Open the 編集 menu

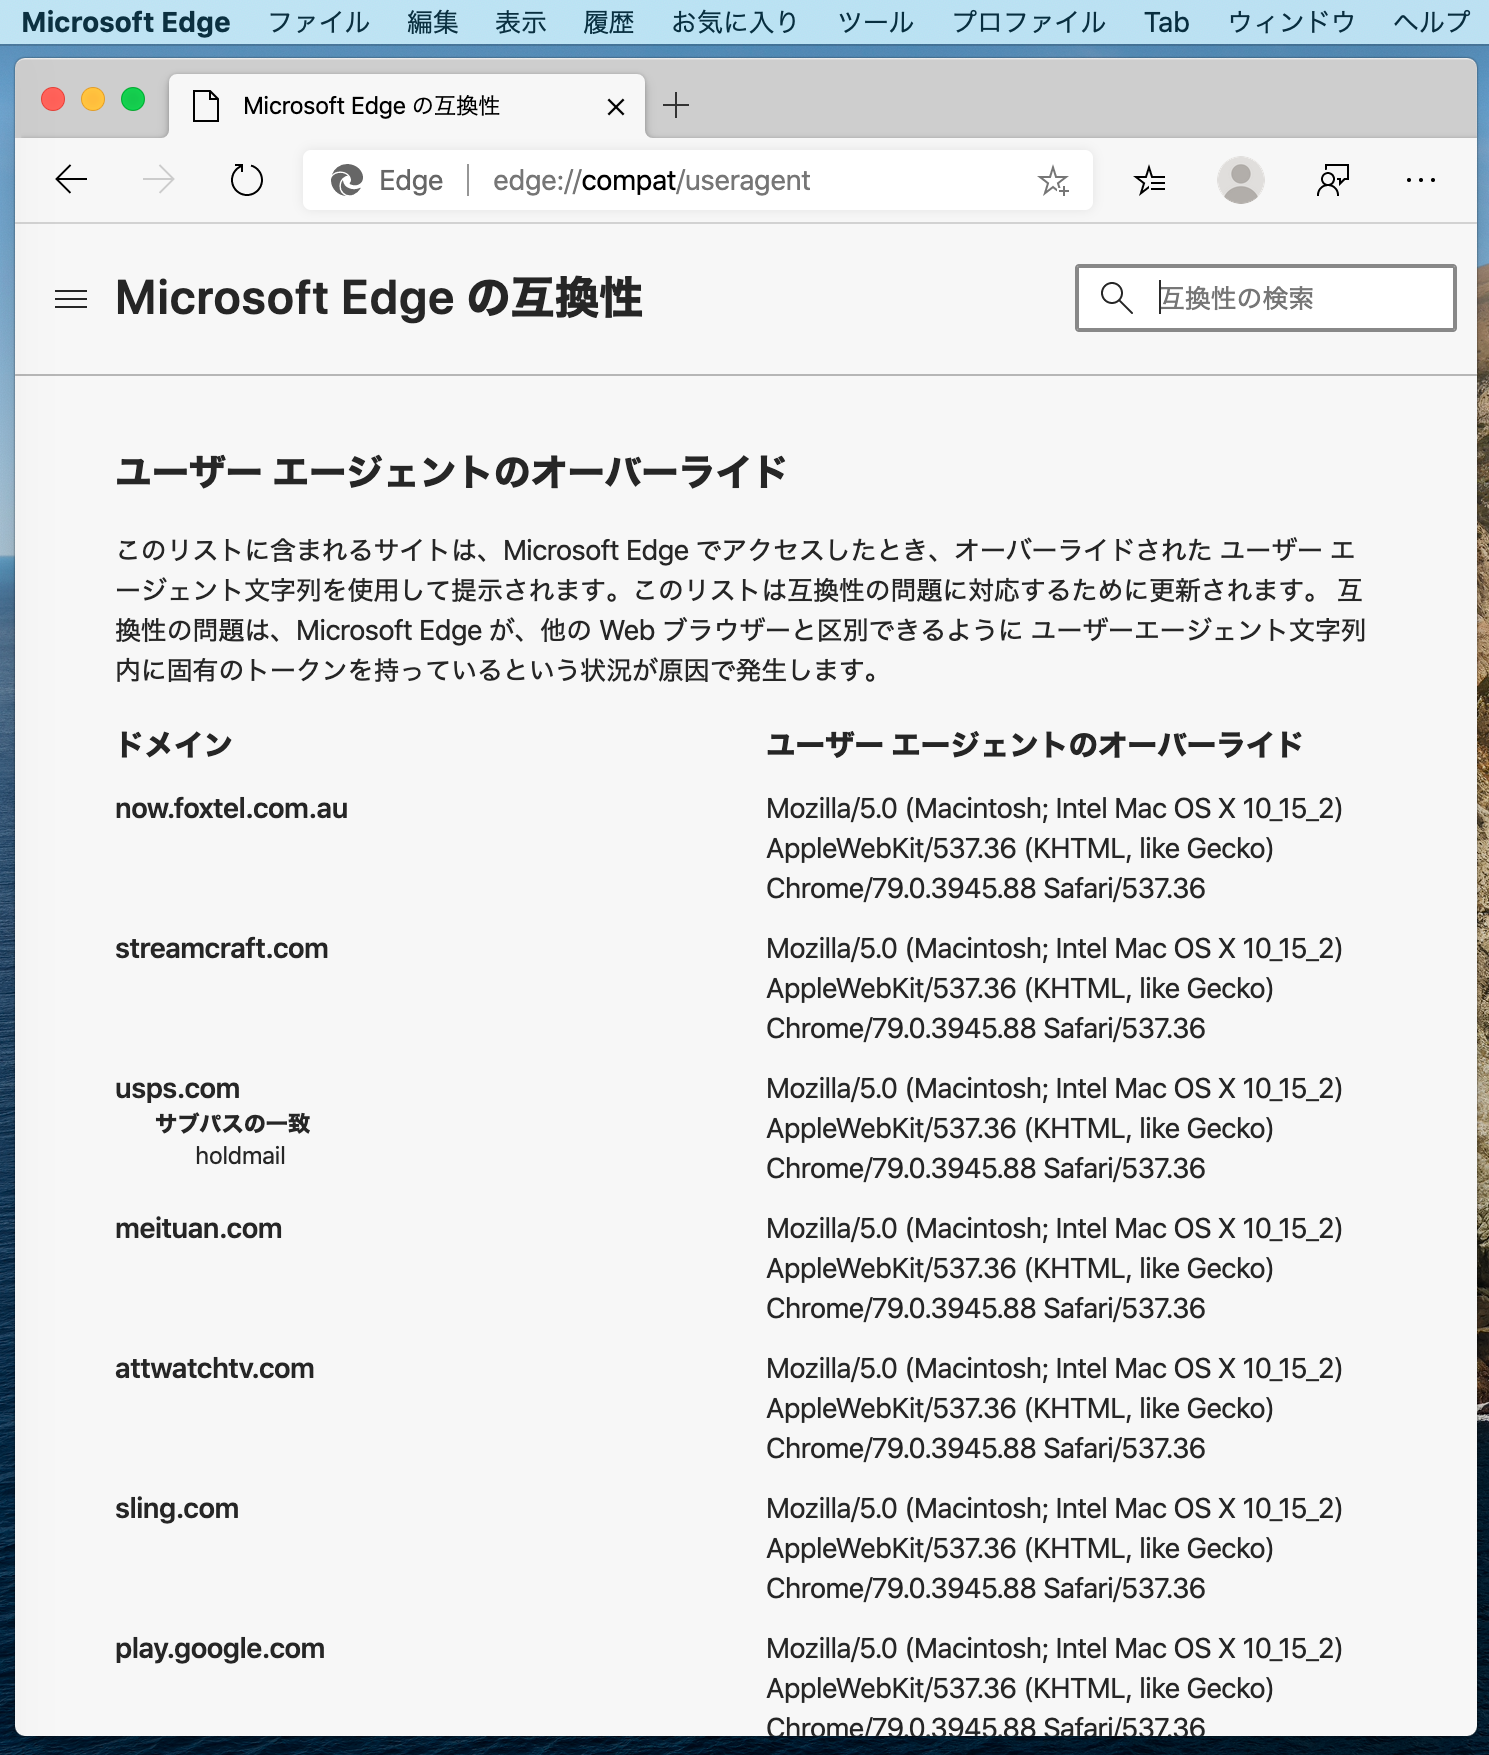coord(433,22)
